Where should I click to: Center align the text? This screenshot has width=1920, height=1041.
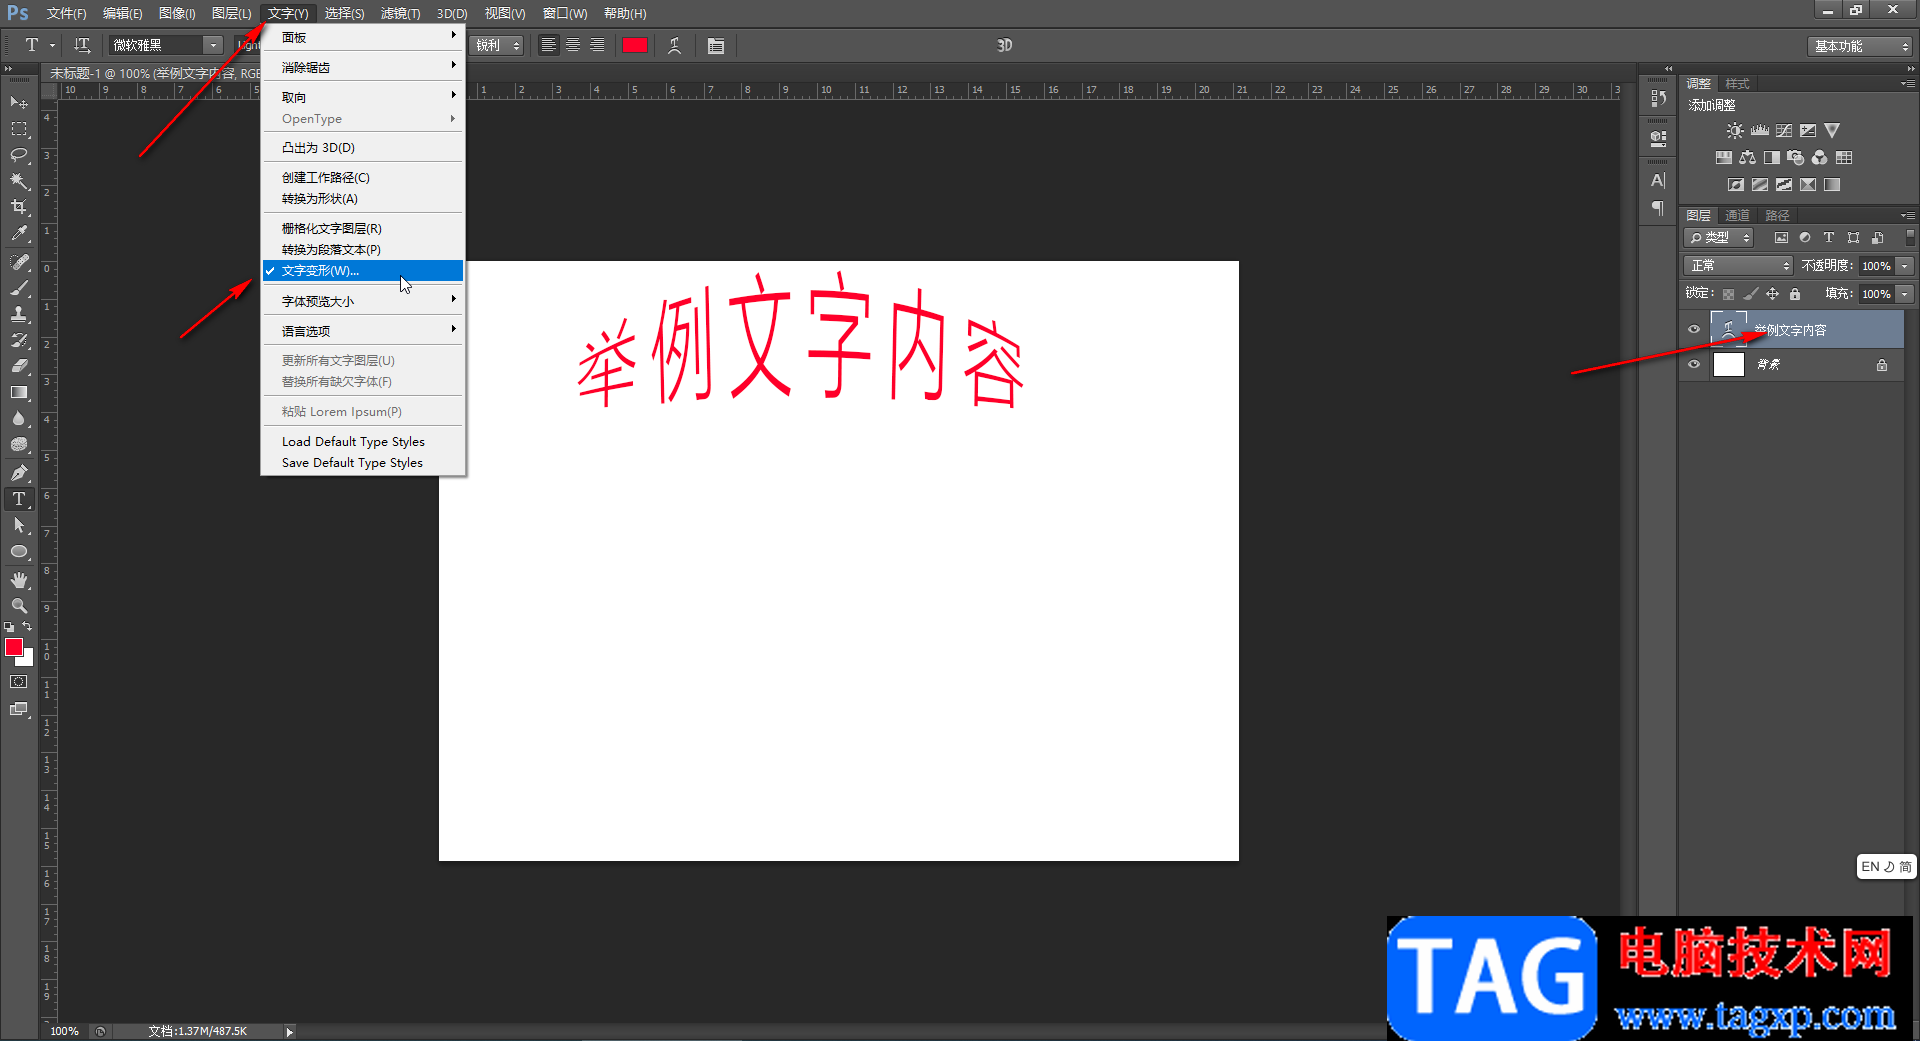pyautogui.click(x=573, y=45)
